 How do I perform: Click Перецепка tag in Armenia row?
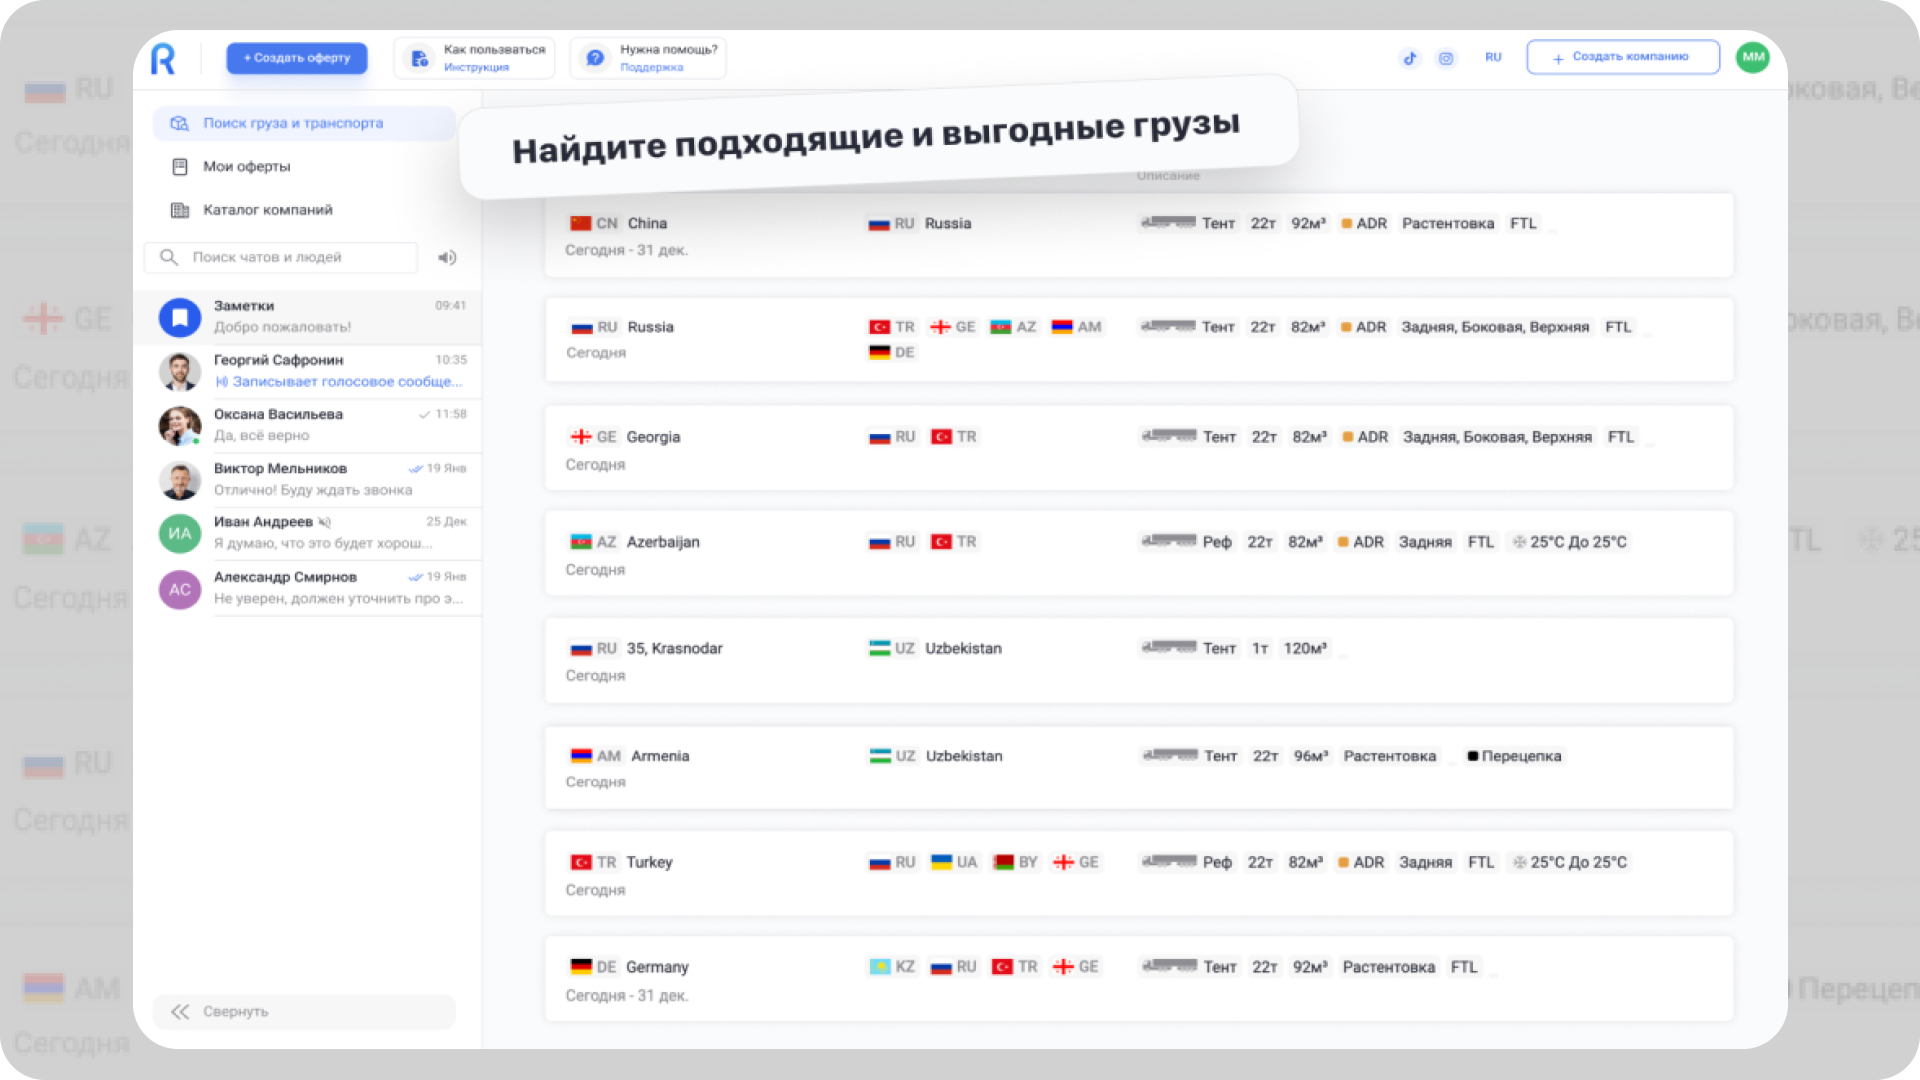point(1514,756)
